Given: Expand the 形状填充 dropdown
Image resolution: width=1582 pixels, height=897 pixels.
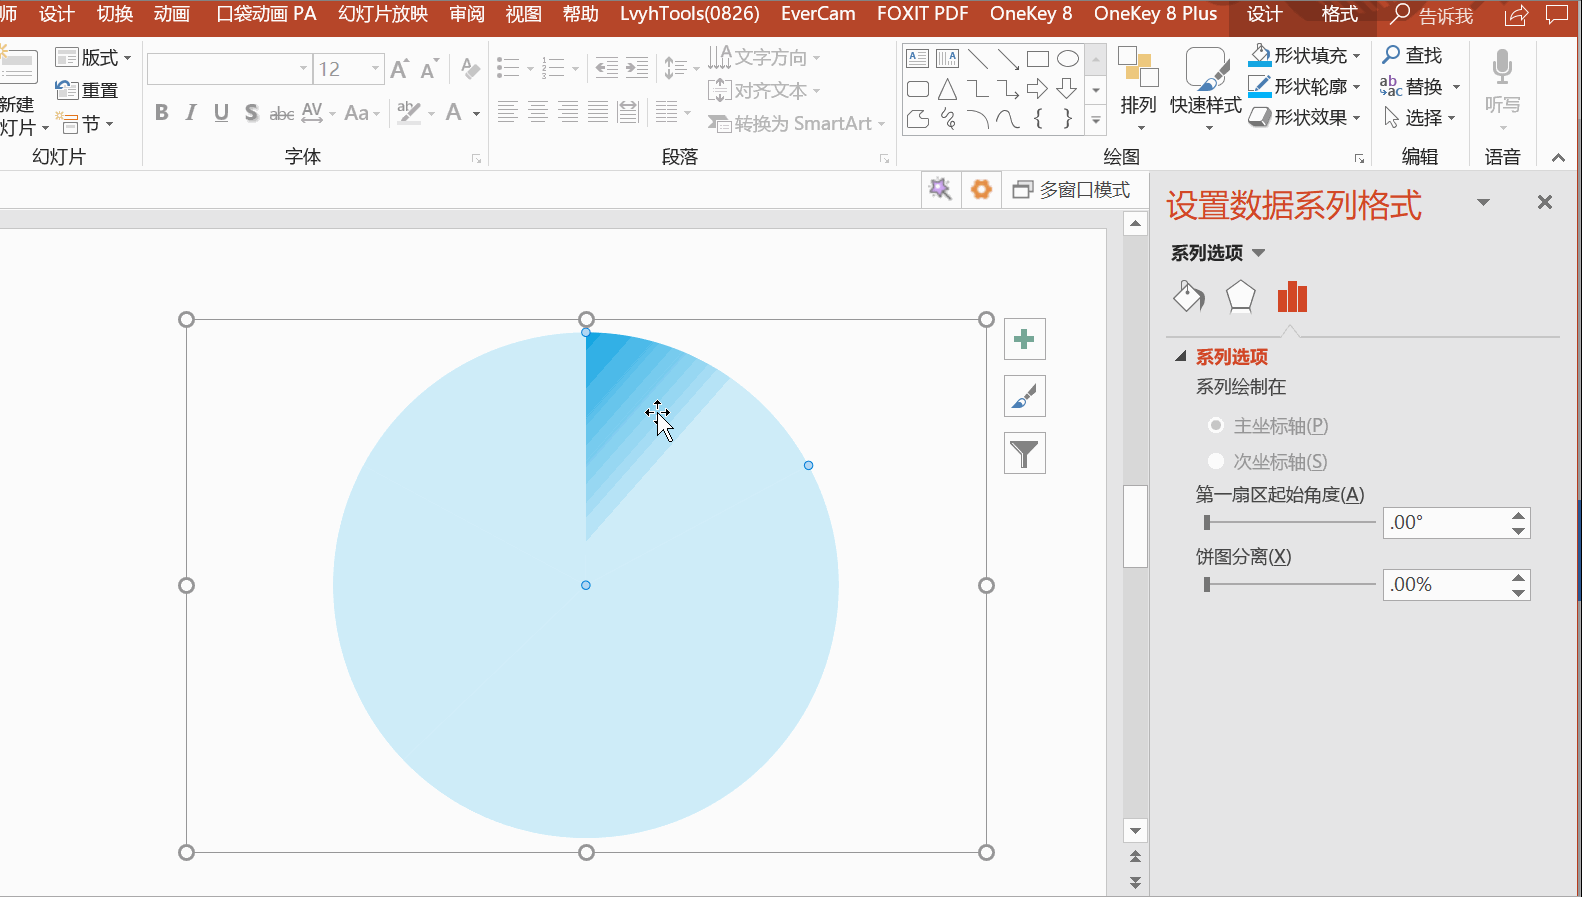Looking at the screenshot, I should coord(1356,56).
